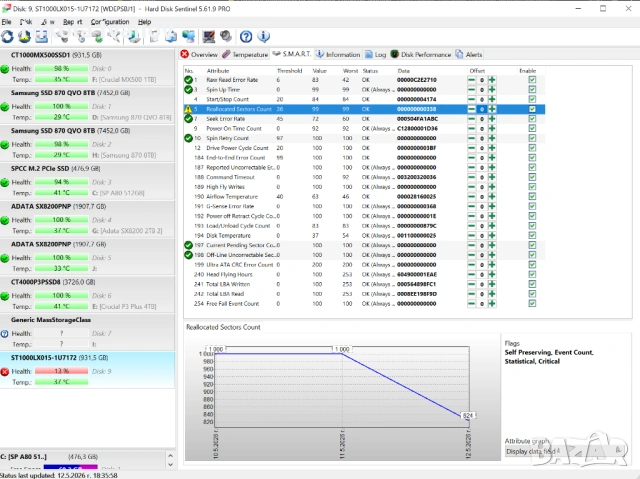Click the Attribute column header
The width and height of the screenshot is (640, 479).
tap(218, 71)
